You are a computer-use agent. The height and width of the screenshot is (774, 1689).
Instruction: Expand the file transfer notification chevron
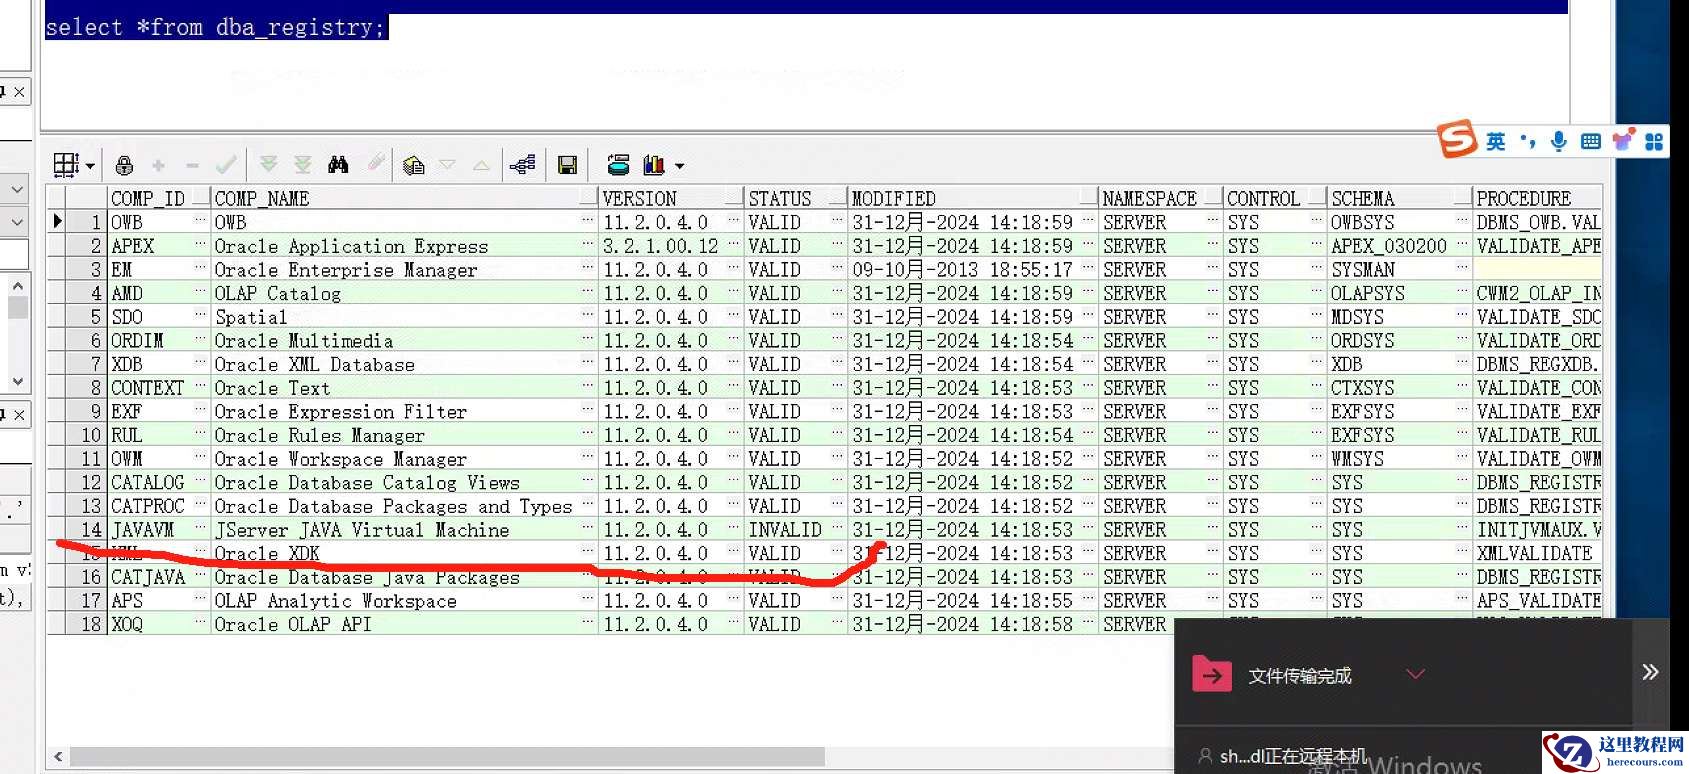point(1415,674)
